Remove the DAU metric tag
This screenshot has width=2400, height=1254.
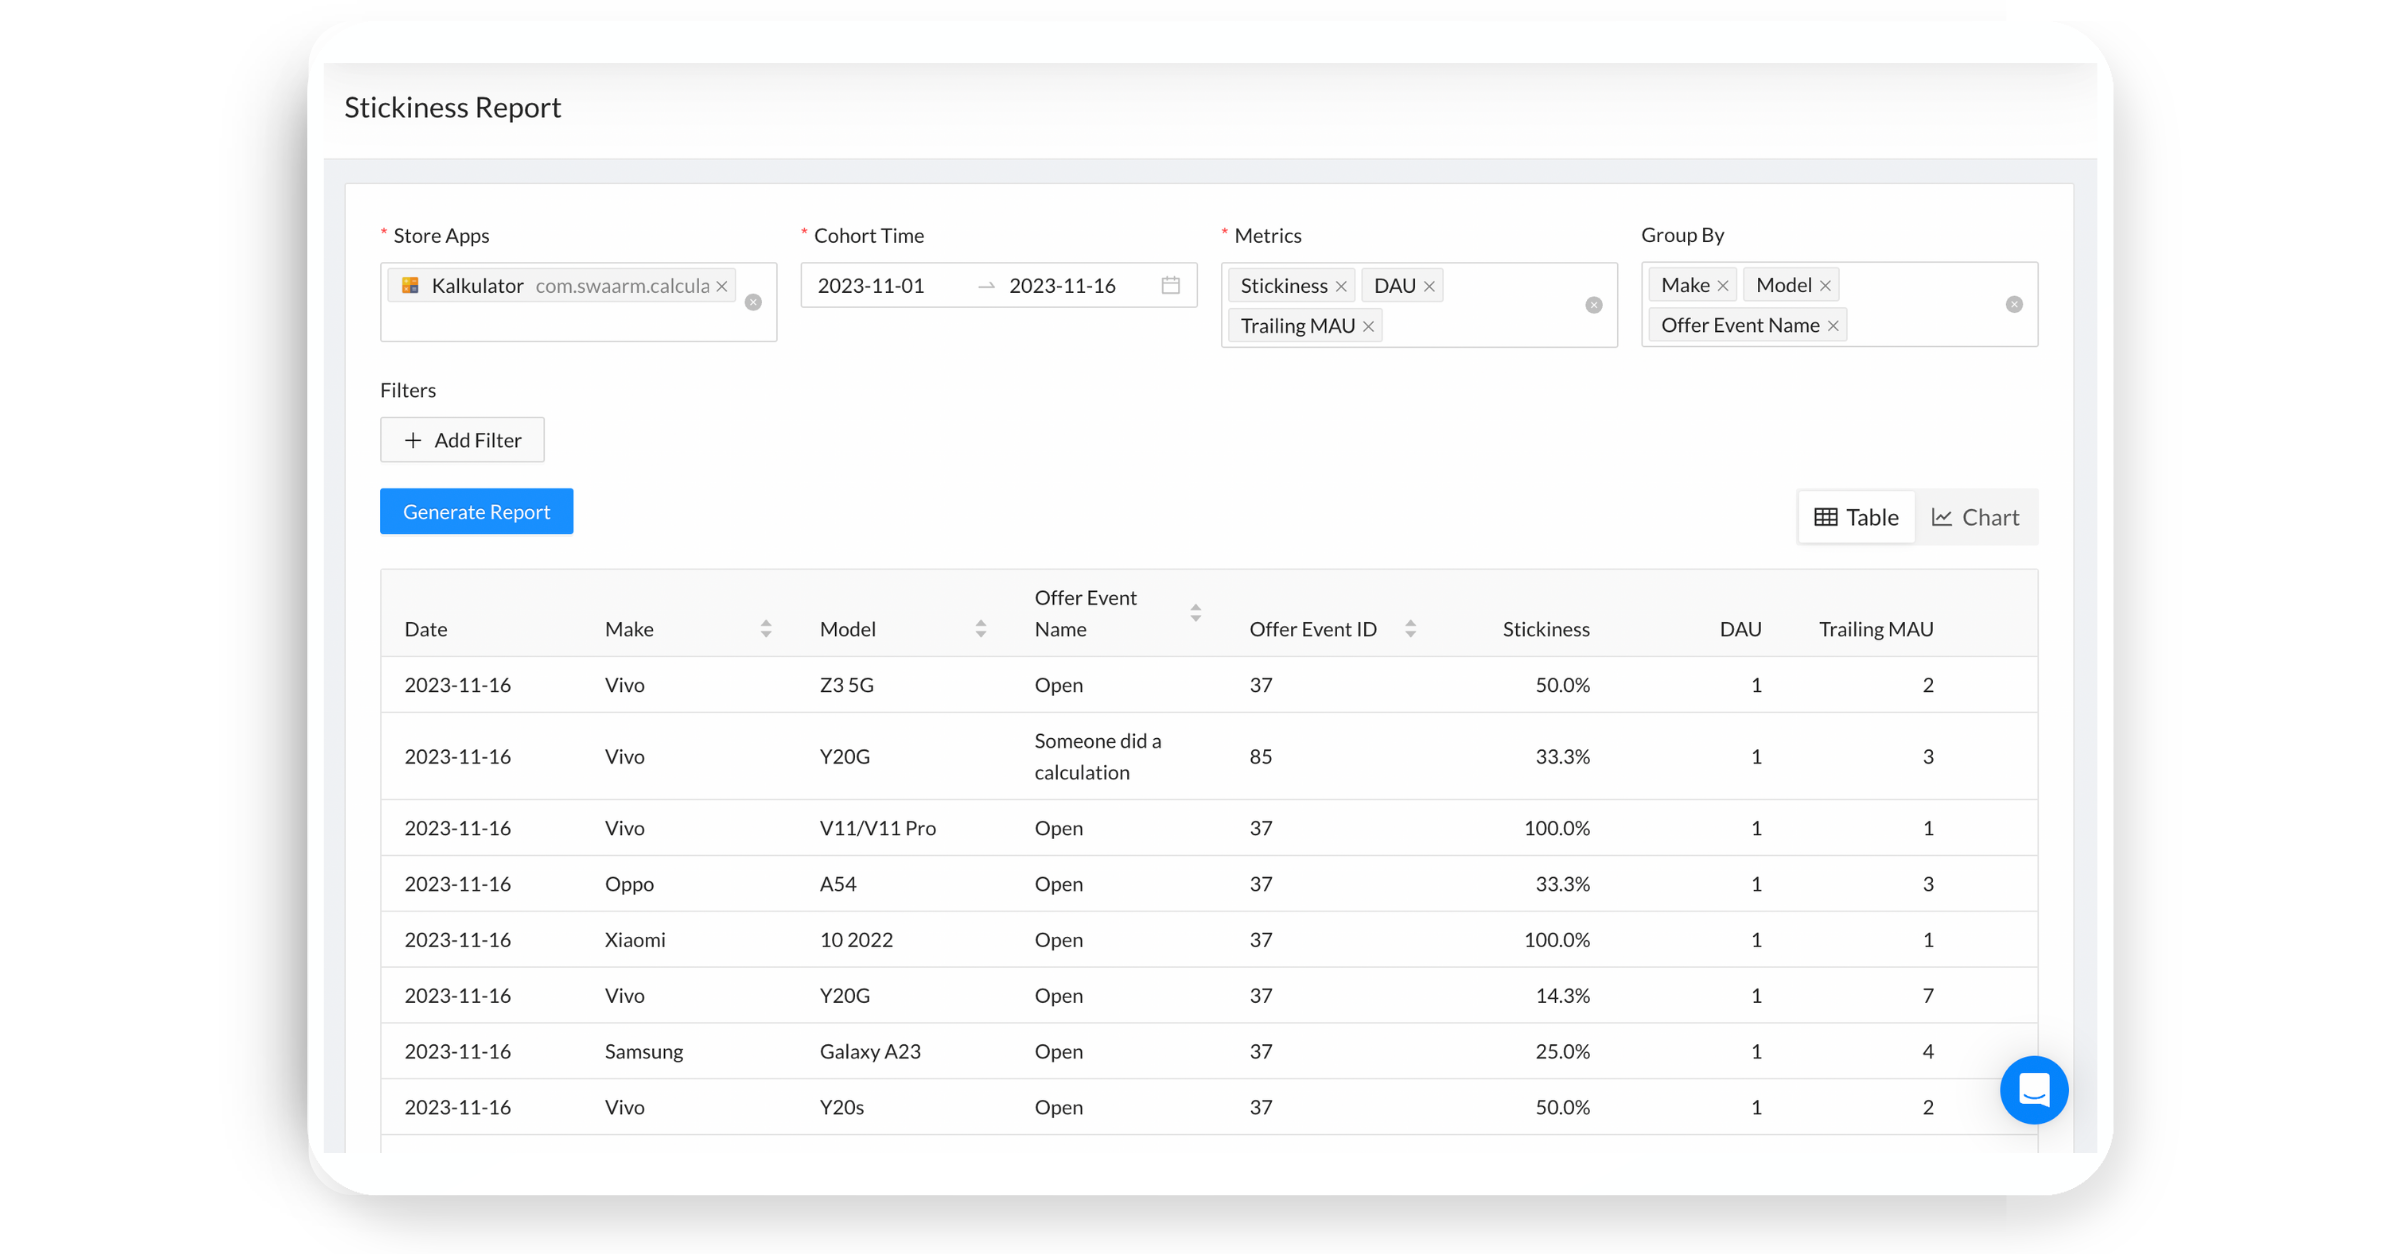coord(1429,286)
